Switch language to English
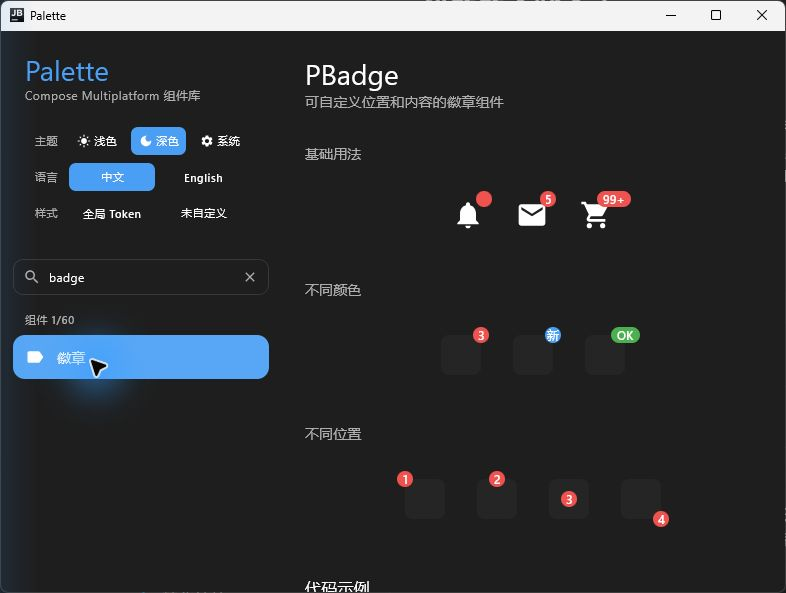Image resolution: width=786 pixels, height=593 pixels. click(203, 178)
